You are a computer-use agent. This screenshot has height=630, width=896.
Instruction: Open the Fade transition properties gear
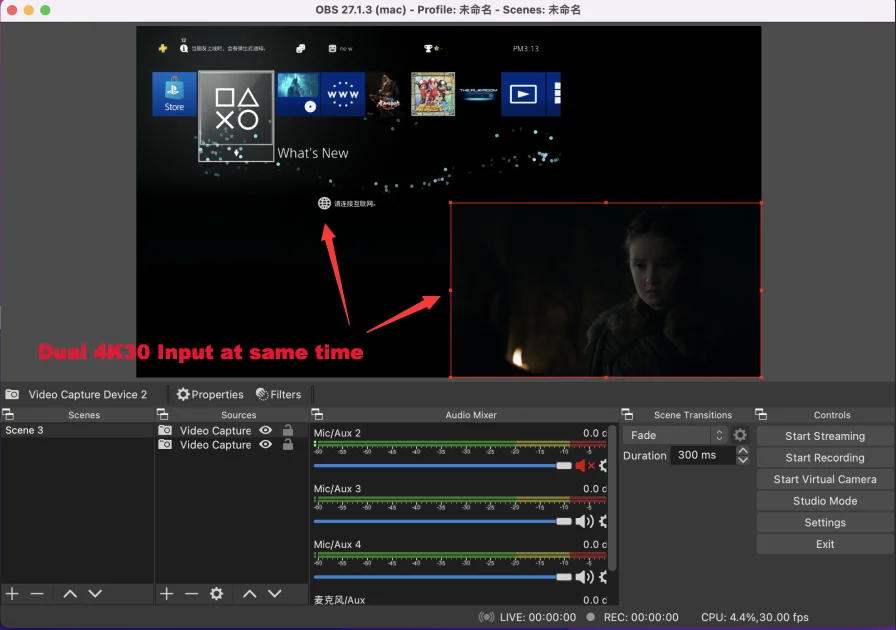(x=740, y=435)
